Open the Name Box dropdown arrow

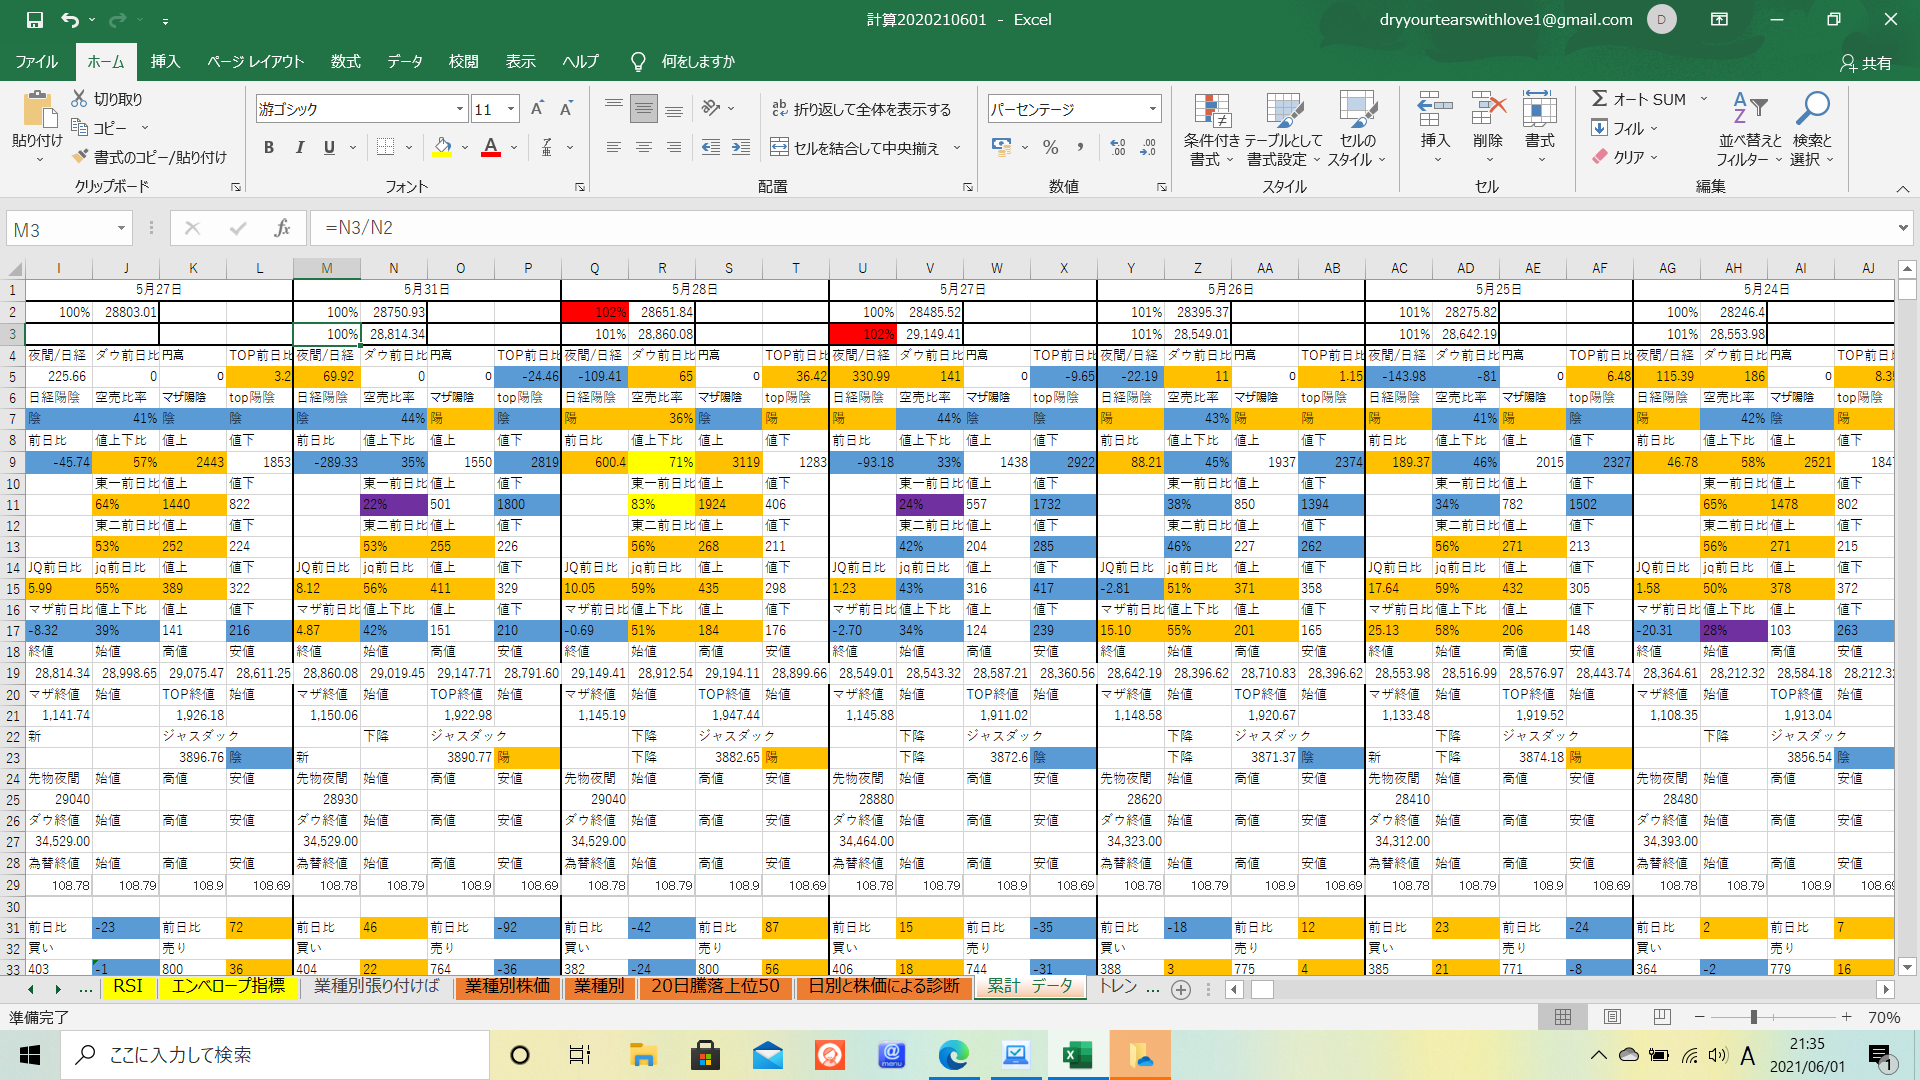click(121, 229)
